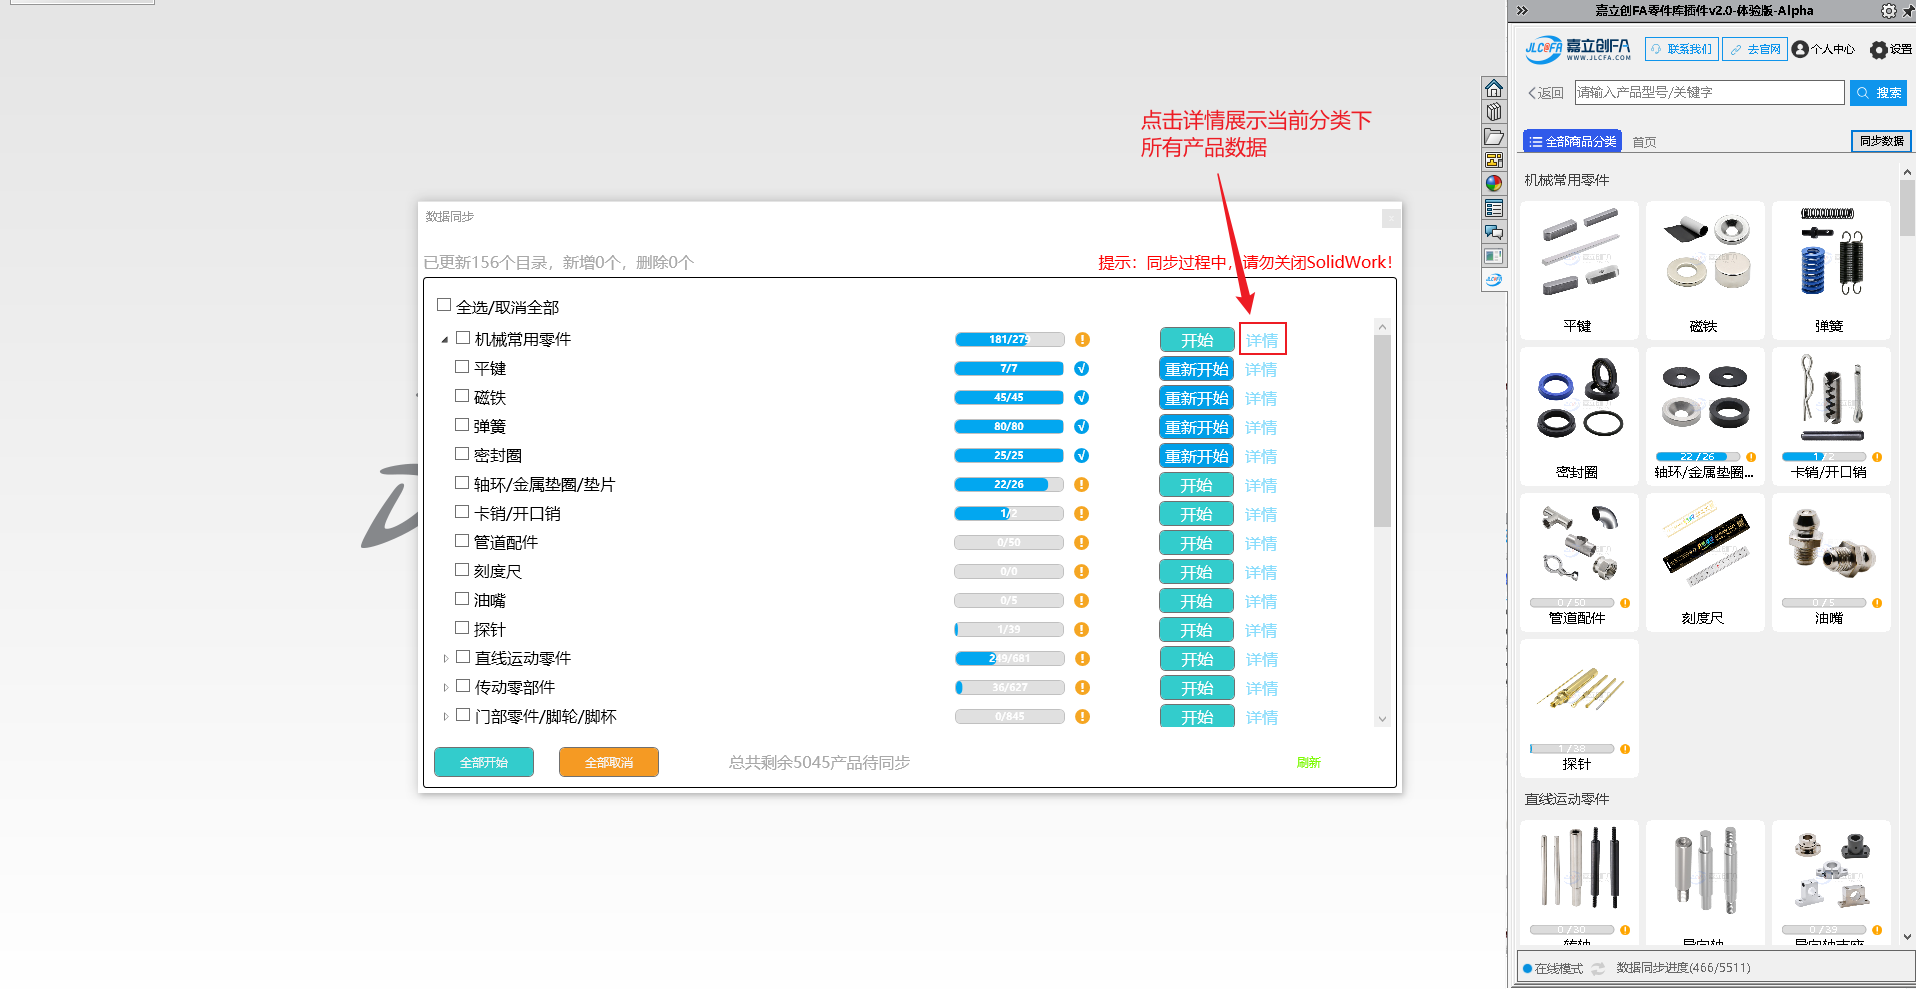Open the SolidWorks Forum chat icon
Viewport: 1916px width, 989px height.
(x=1493, y=232)
